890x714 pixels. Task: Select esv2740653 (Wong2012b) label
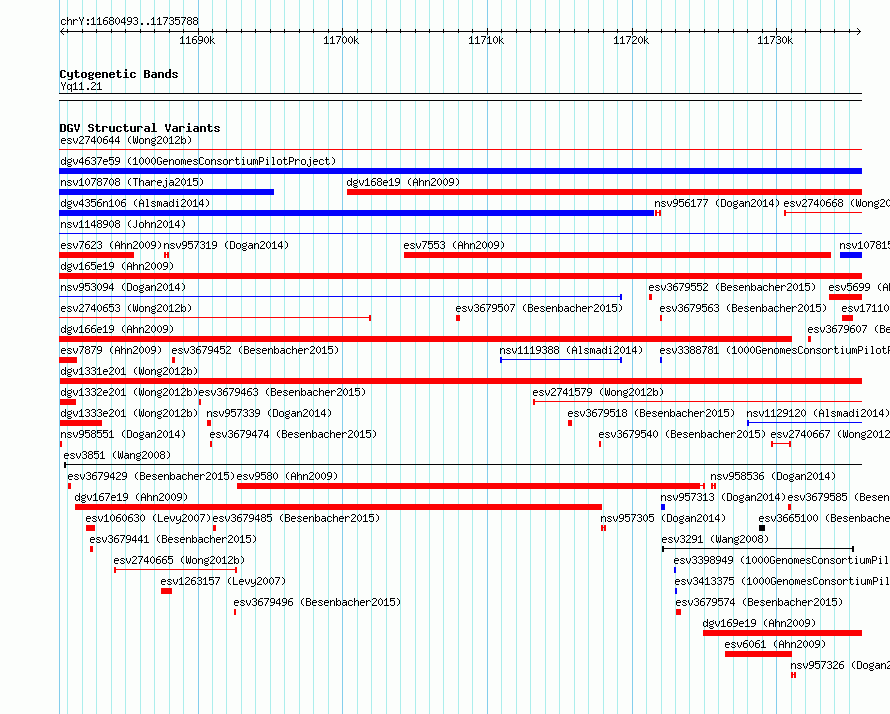(126, 308)
